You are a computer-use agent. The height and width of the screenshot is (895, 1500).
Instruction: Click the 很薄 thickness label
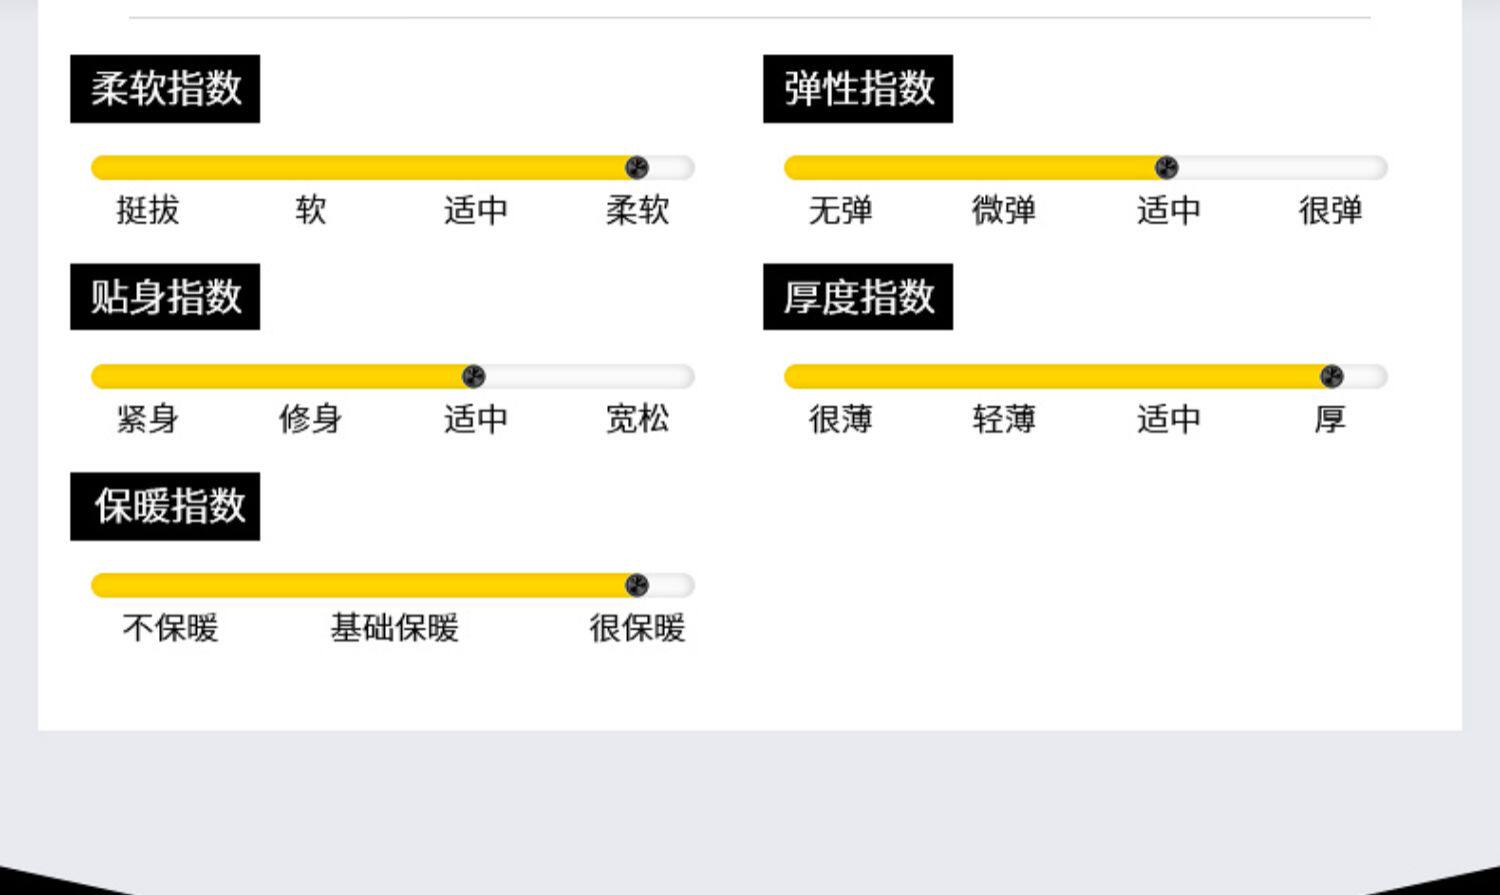pos(840,419)
